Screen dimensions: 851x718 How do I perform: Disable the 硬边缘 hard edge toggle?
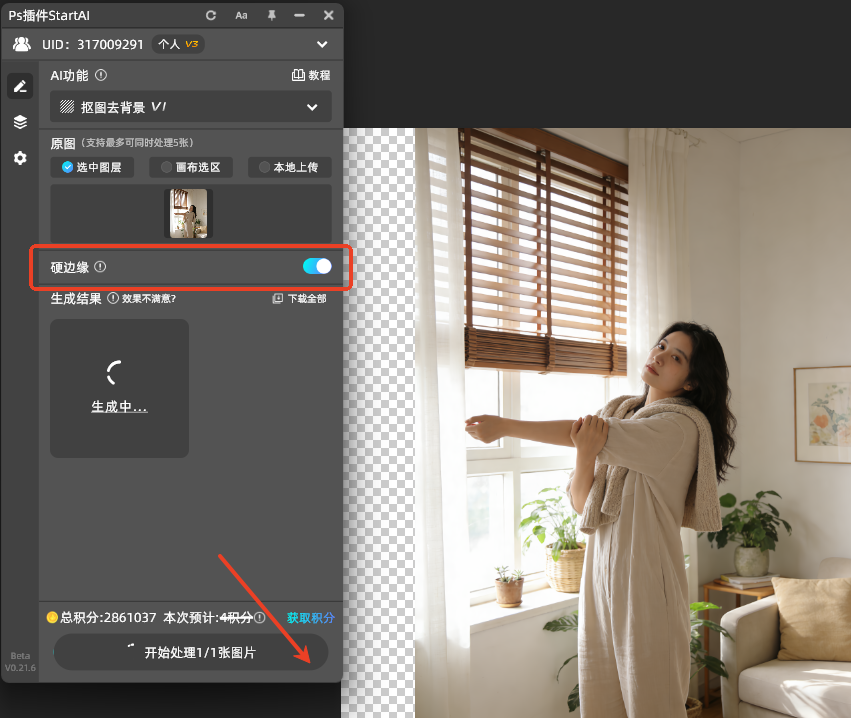[x=316, y=266]
